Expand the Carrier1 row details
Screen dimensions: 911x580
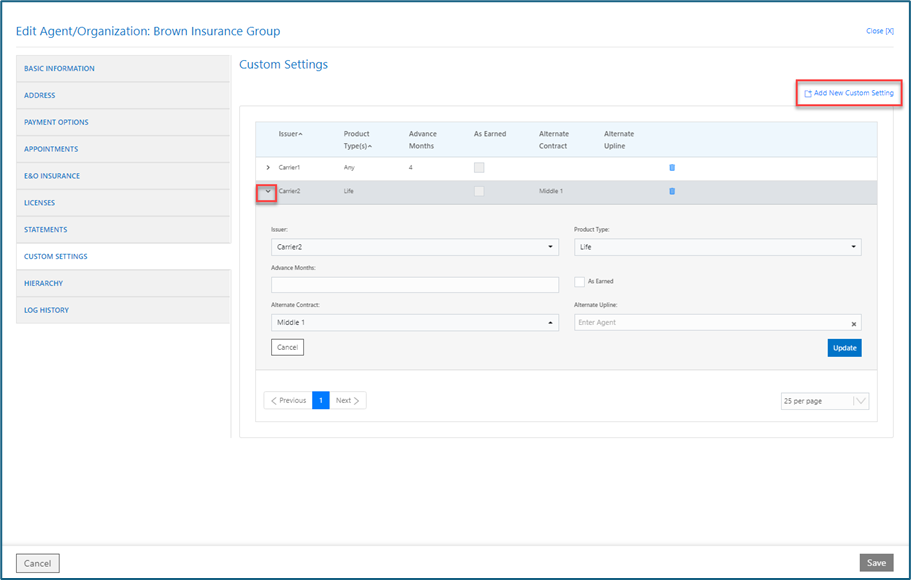(268, 167)
